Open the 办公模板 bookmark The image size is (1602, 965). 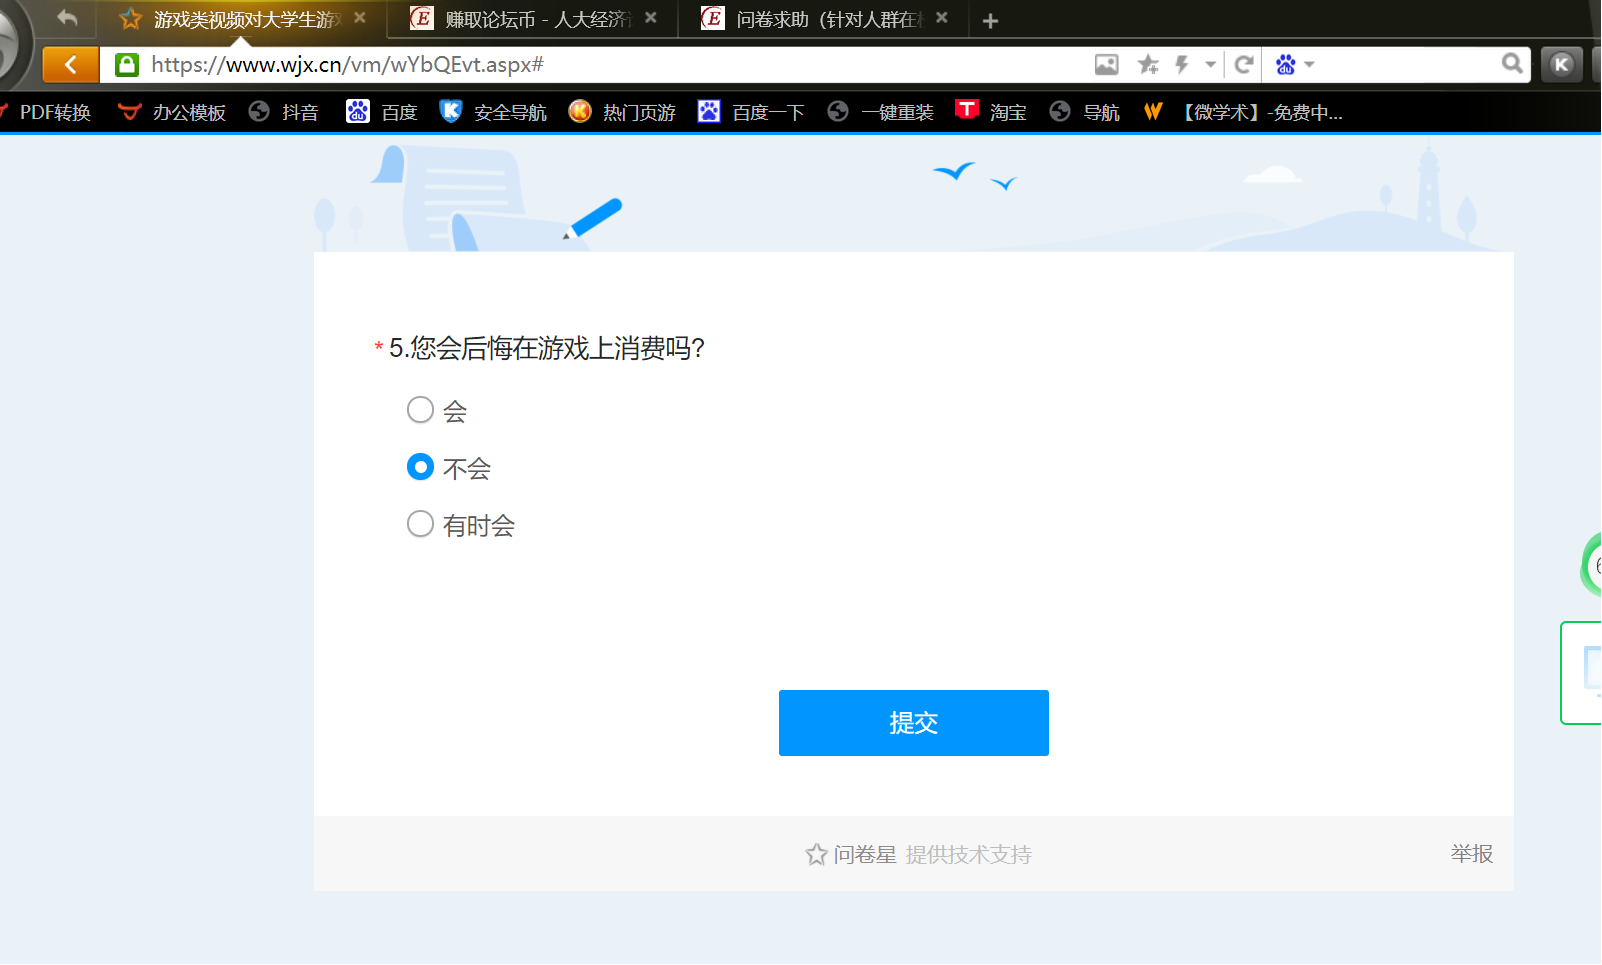click(x=172, y=112)
